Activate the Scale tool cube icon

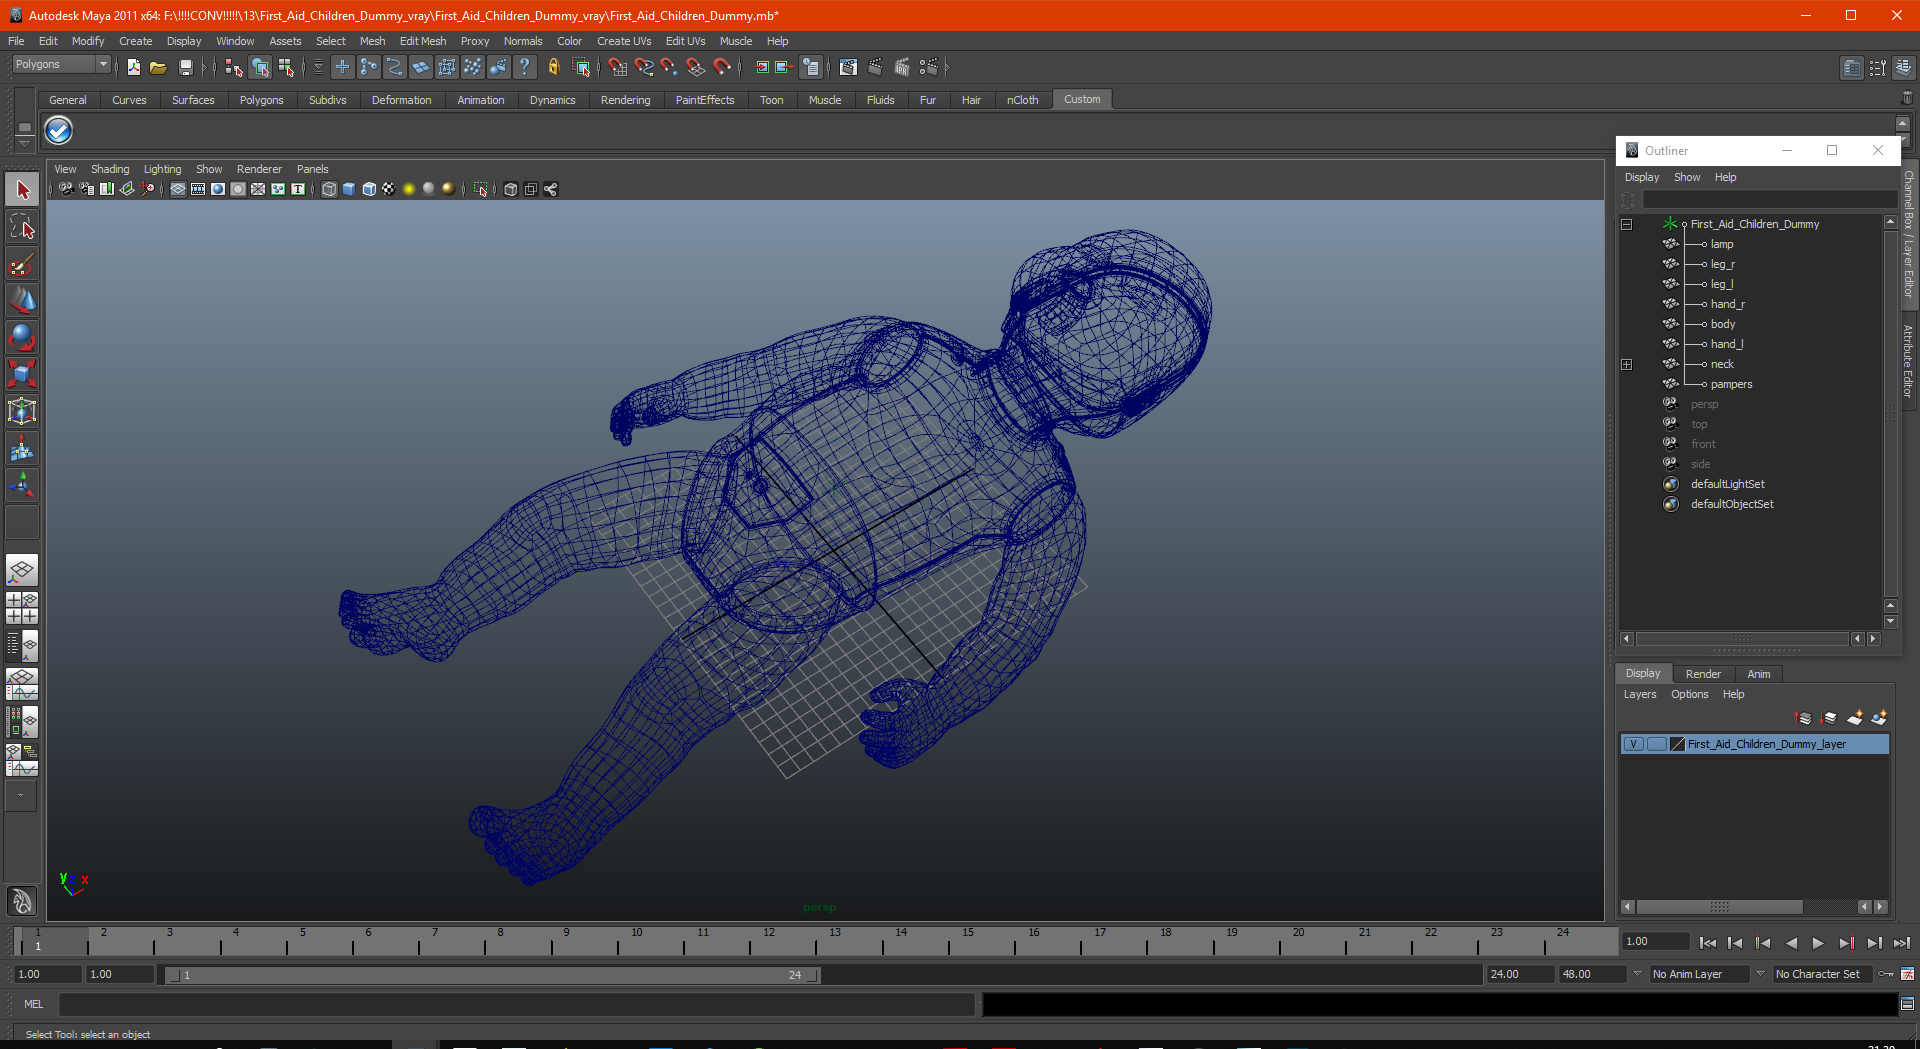coord(22,374)
